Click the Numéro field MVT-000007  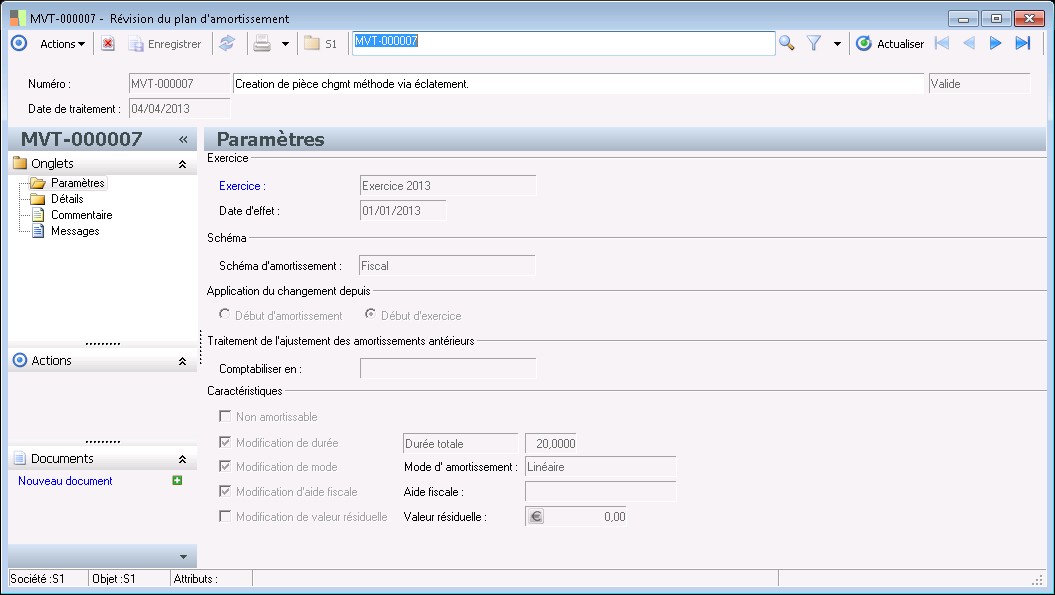click(x=179, y=83)
